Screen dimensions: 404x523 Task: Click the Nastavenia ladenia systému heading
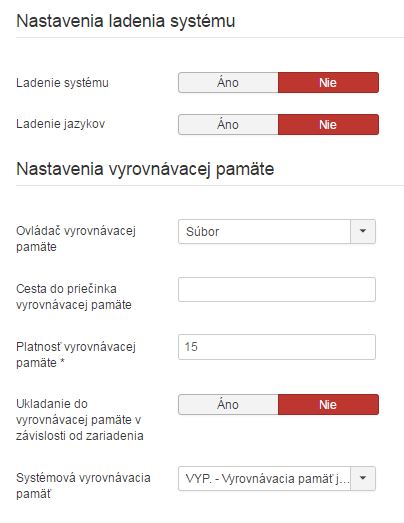coord(126,21)
